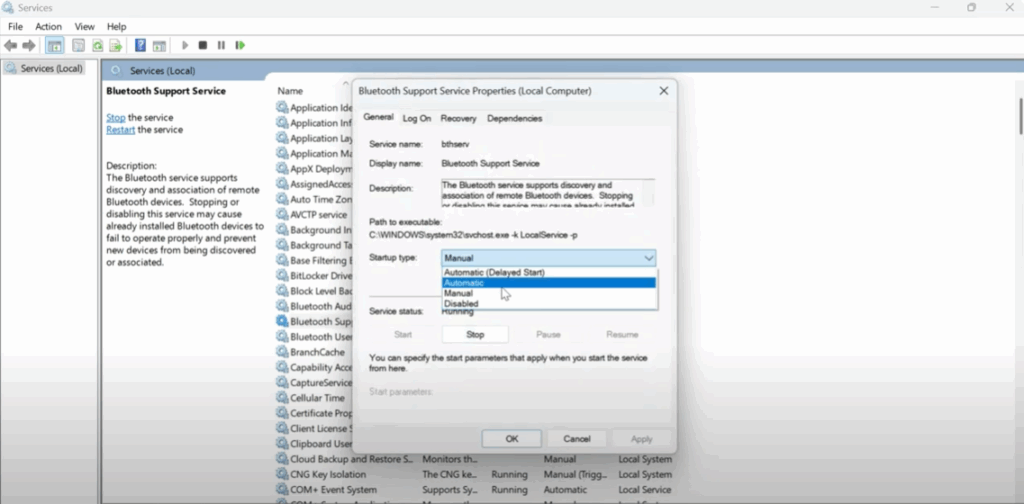Toggle the Show/Hide Action Pane toolbar icon

[x=159, y=45]
